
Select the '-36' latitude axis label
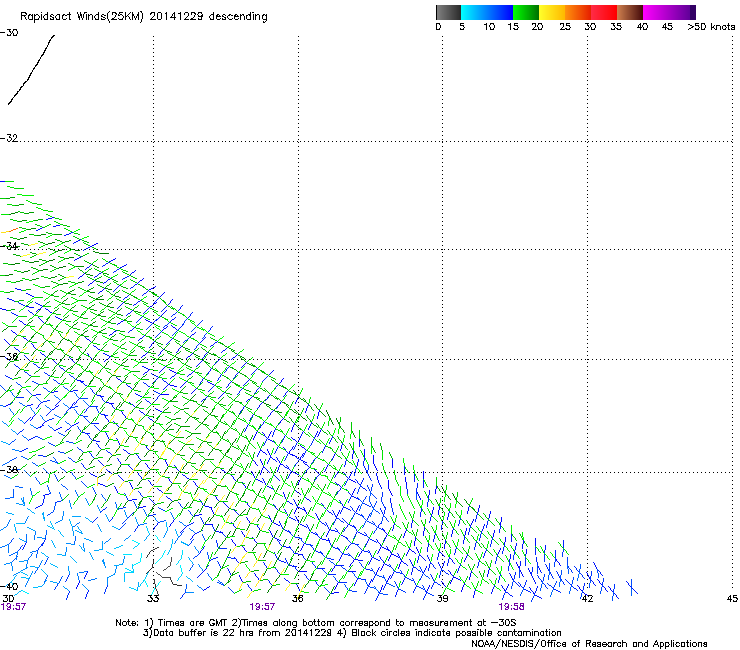coord(9,356)
